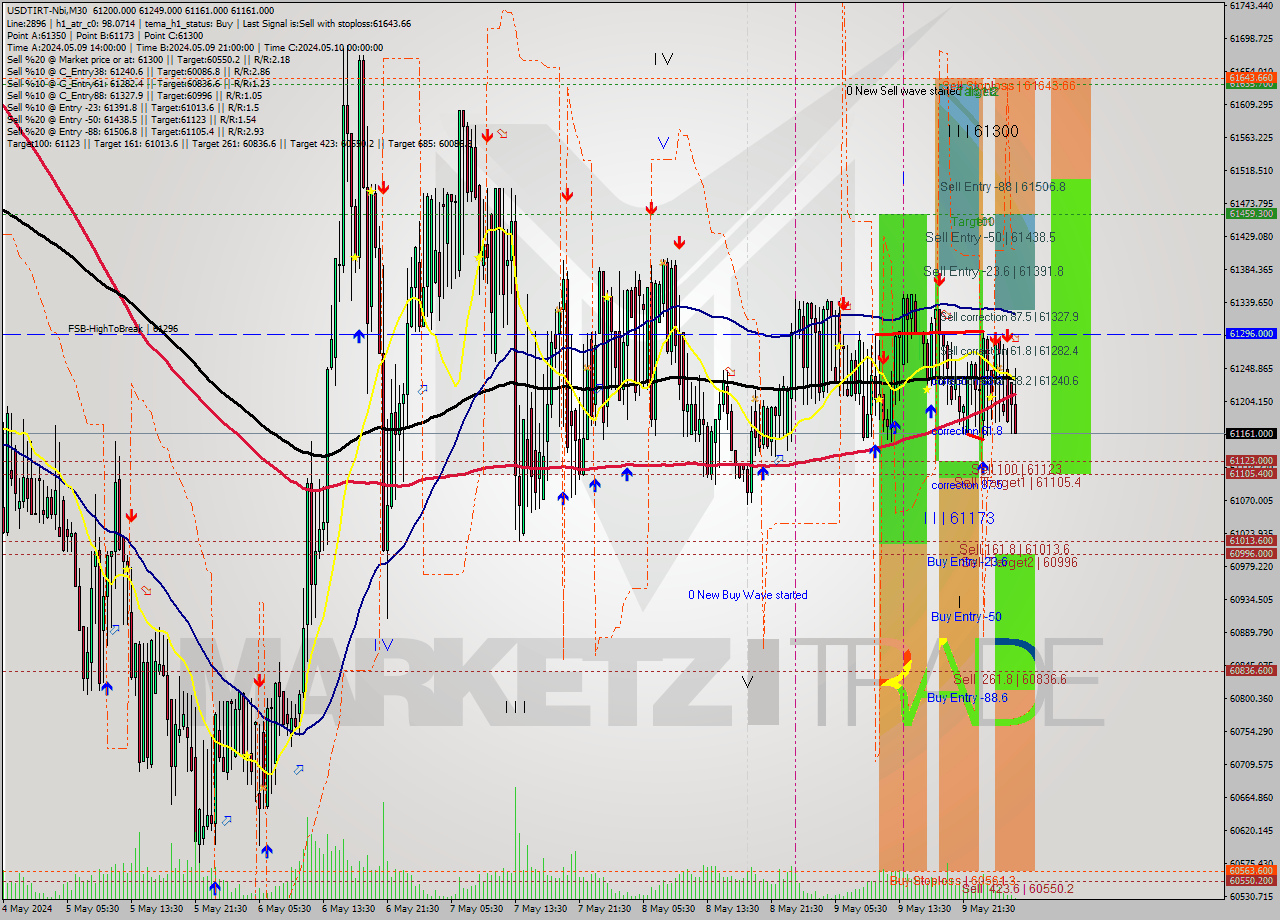Click the 61743.440 top price axis value
The width and height of the screenshot is (1280, 920).
point(1251,6)
